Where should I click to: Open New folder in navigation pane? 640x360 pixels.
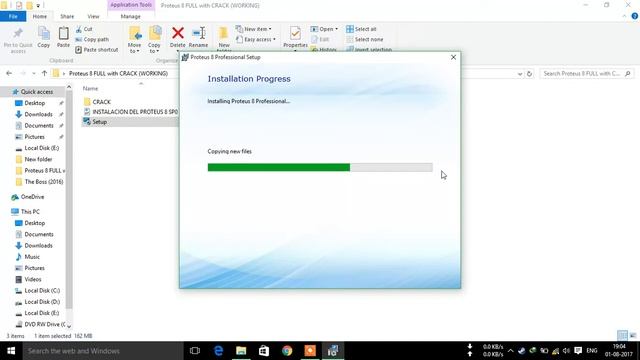(x=38, y=159)
